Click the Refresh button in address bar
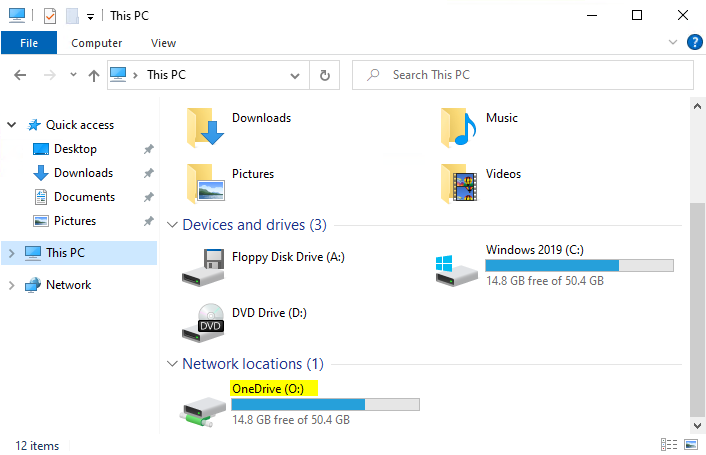This screenshot has height=455, width=706. (324, 75)
